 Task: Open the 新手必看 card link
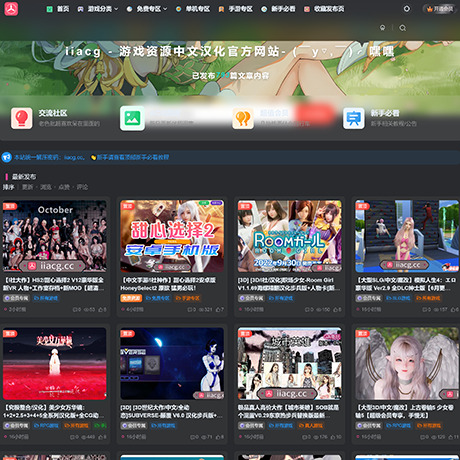[385, 113]
